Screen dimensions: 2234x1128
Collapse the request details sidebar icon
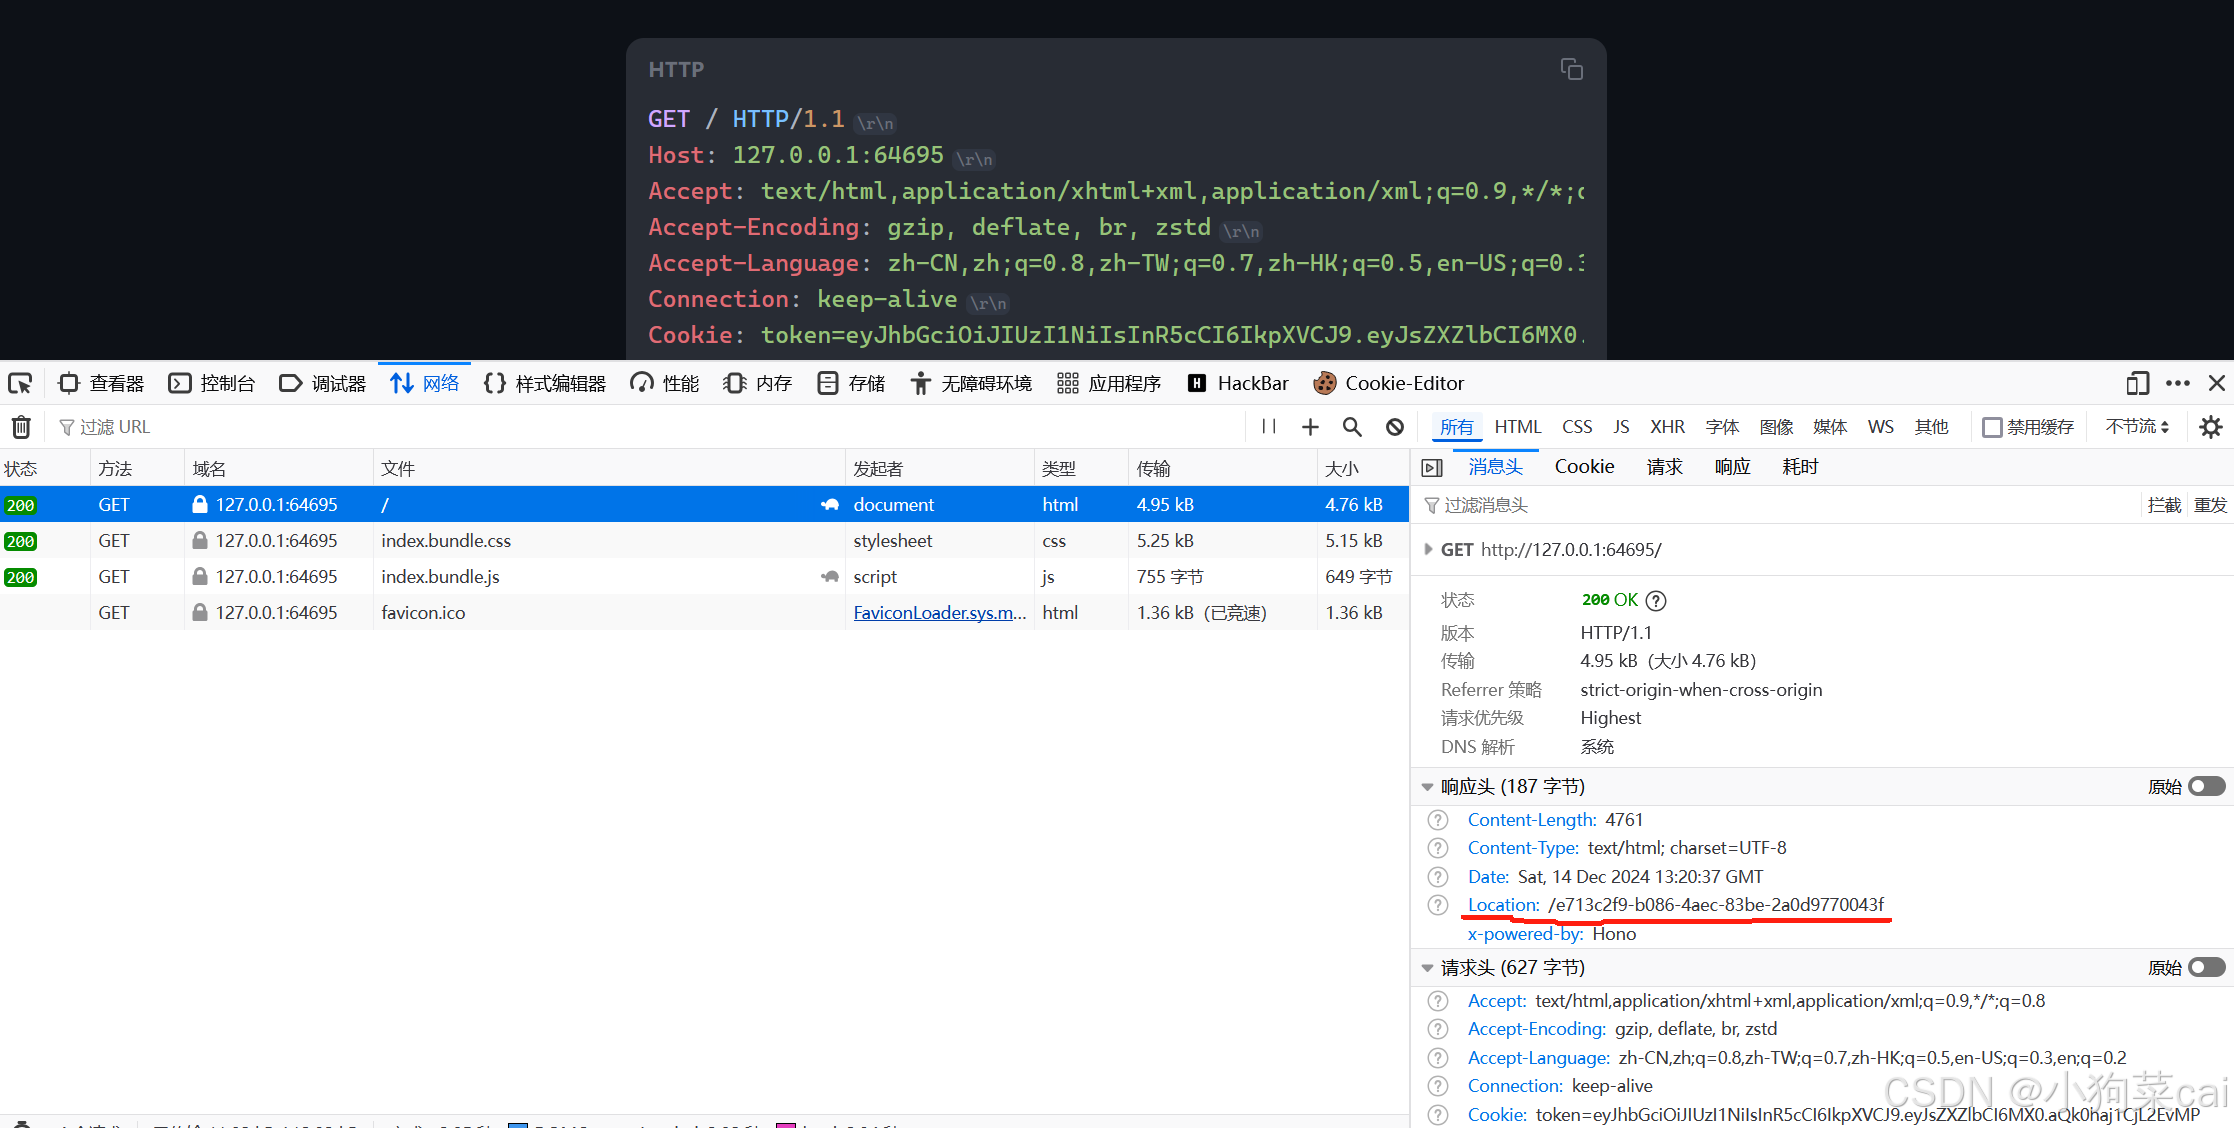tap(1432, 468)
